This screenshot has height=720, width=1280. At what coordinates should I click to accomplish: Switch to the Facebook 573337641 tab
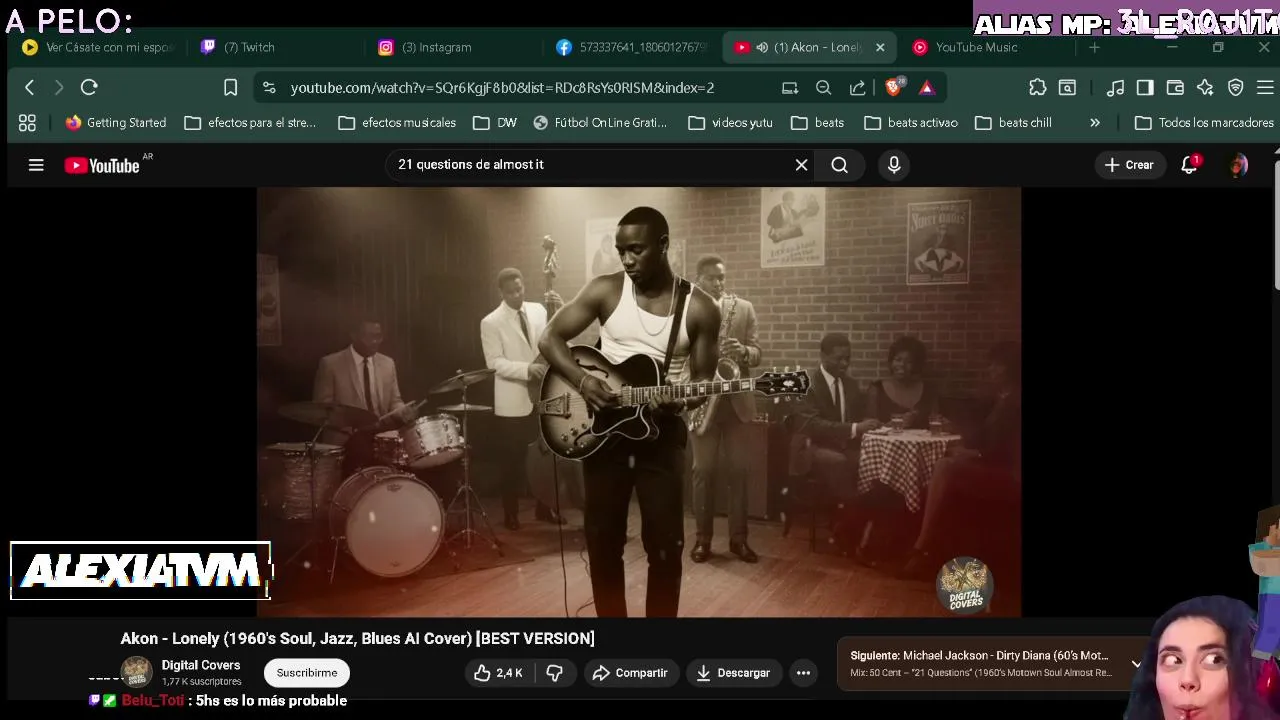tap(632, 47)
